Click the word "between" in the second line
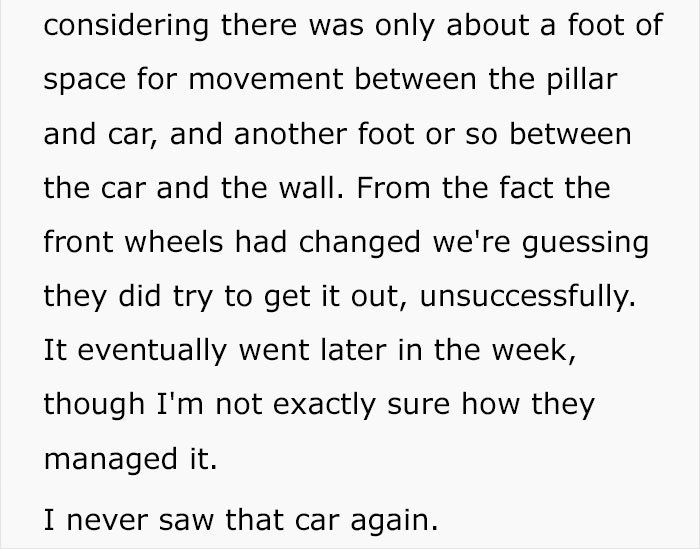The image size is (700, 549). 416,79
